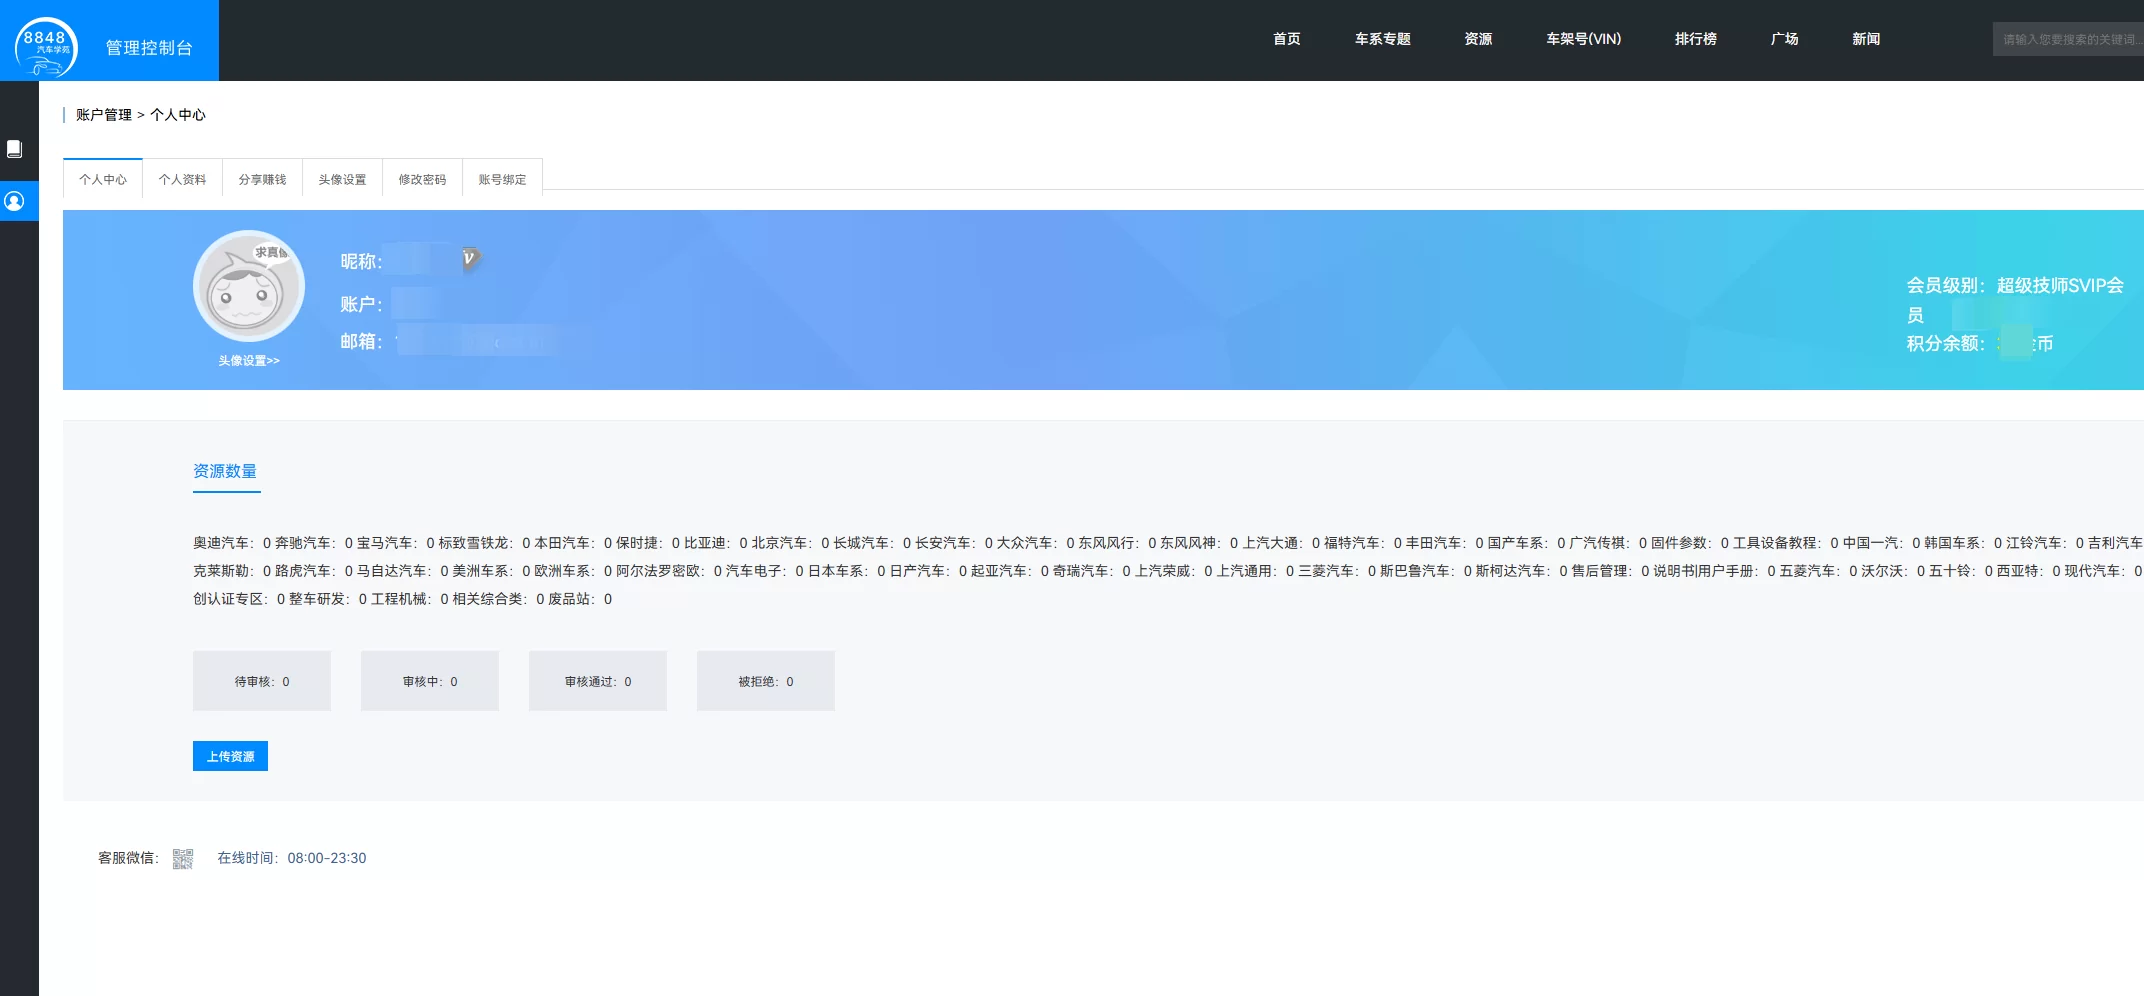Click the 积分余额 points balance label
2144x996 pixels.
pos(1945,343)
